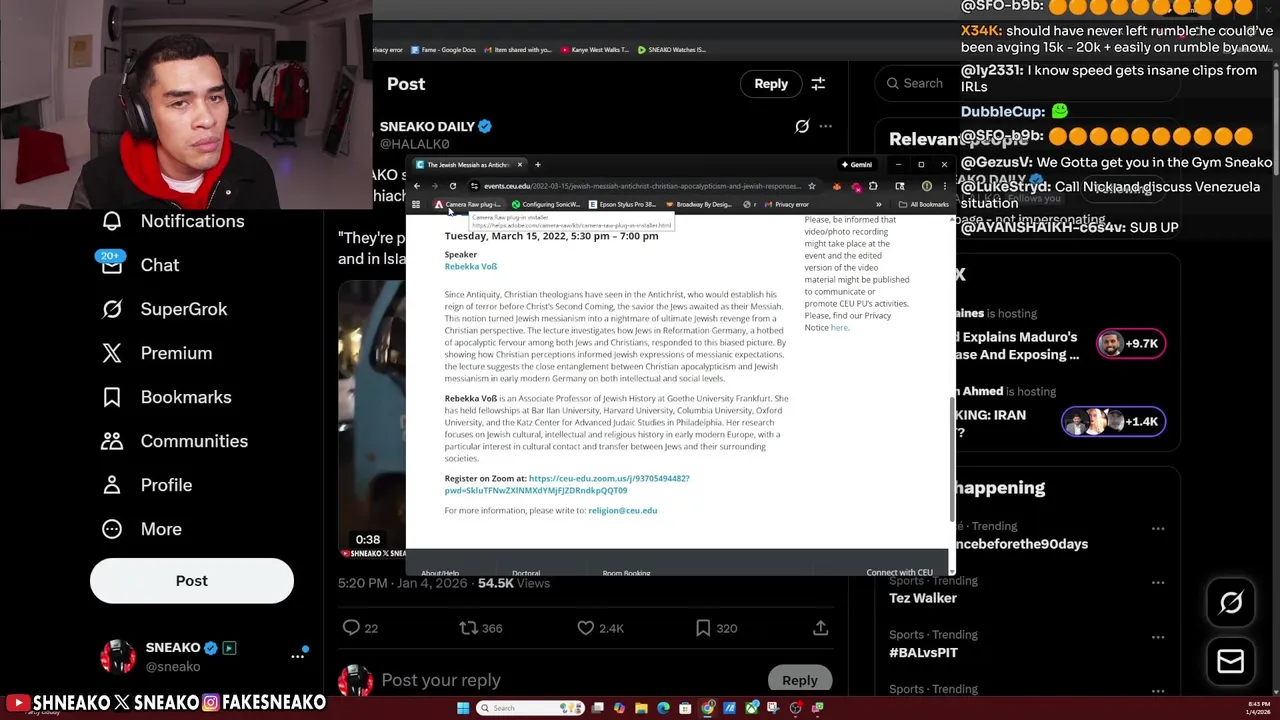This screenshot has height=720, width=1280.
Task: Open the three-dot menu on SNEAKO DAILY post
Action: tap(825, 126)
